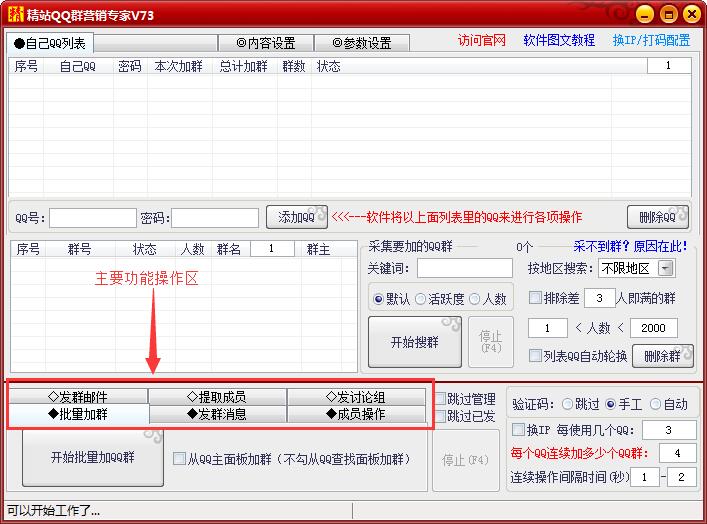
Task: Switch to the 批量加群 tab
Action: [x=78, y=414]
